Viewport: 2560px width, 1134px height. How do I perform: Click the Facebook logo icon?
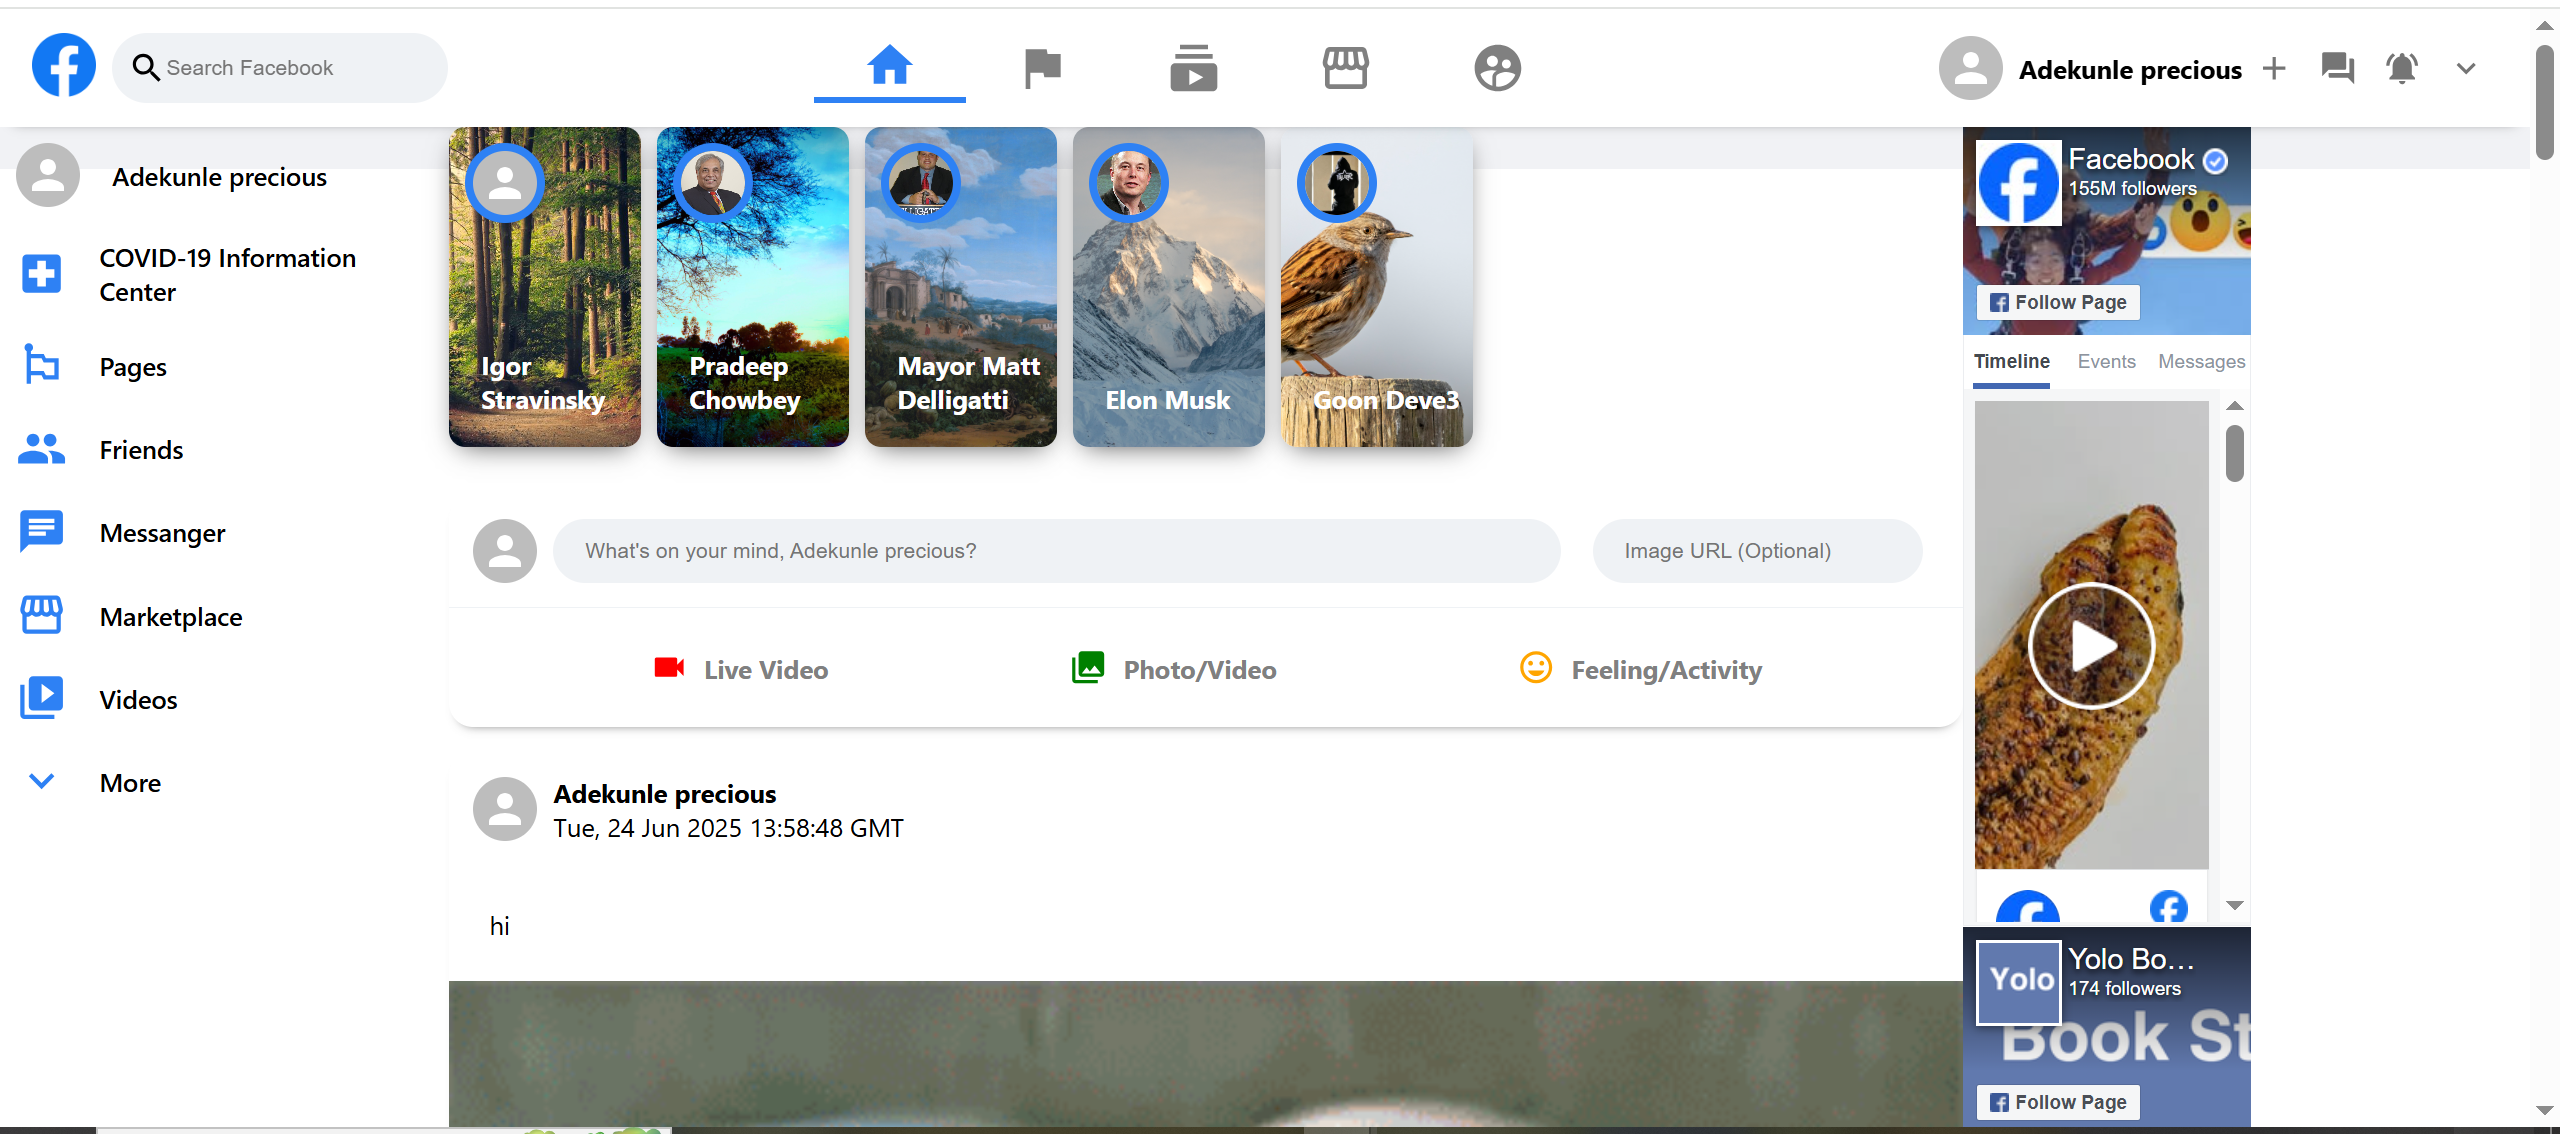64,66
